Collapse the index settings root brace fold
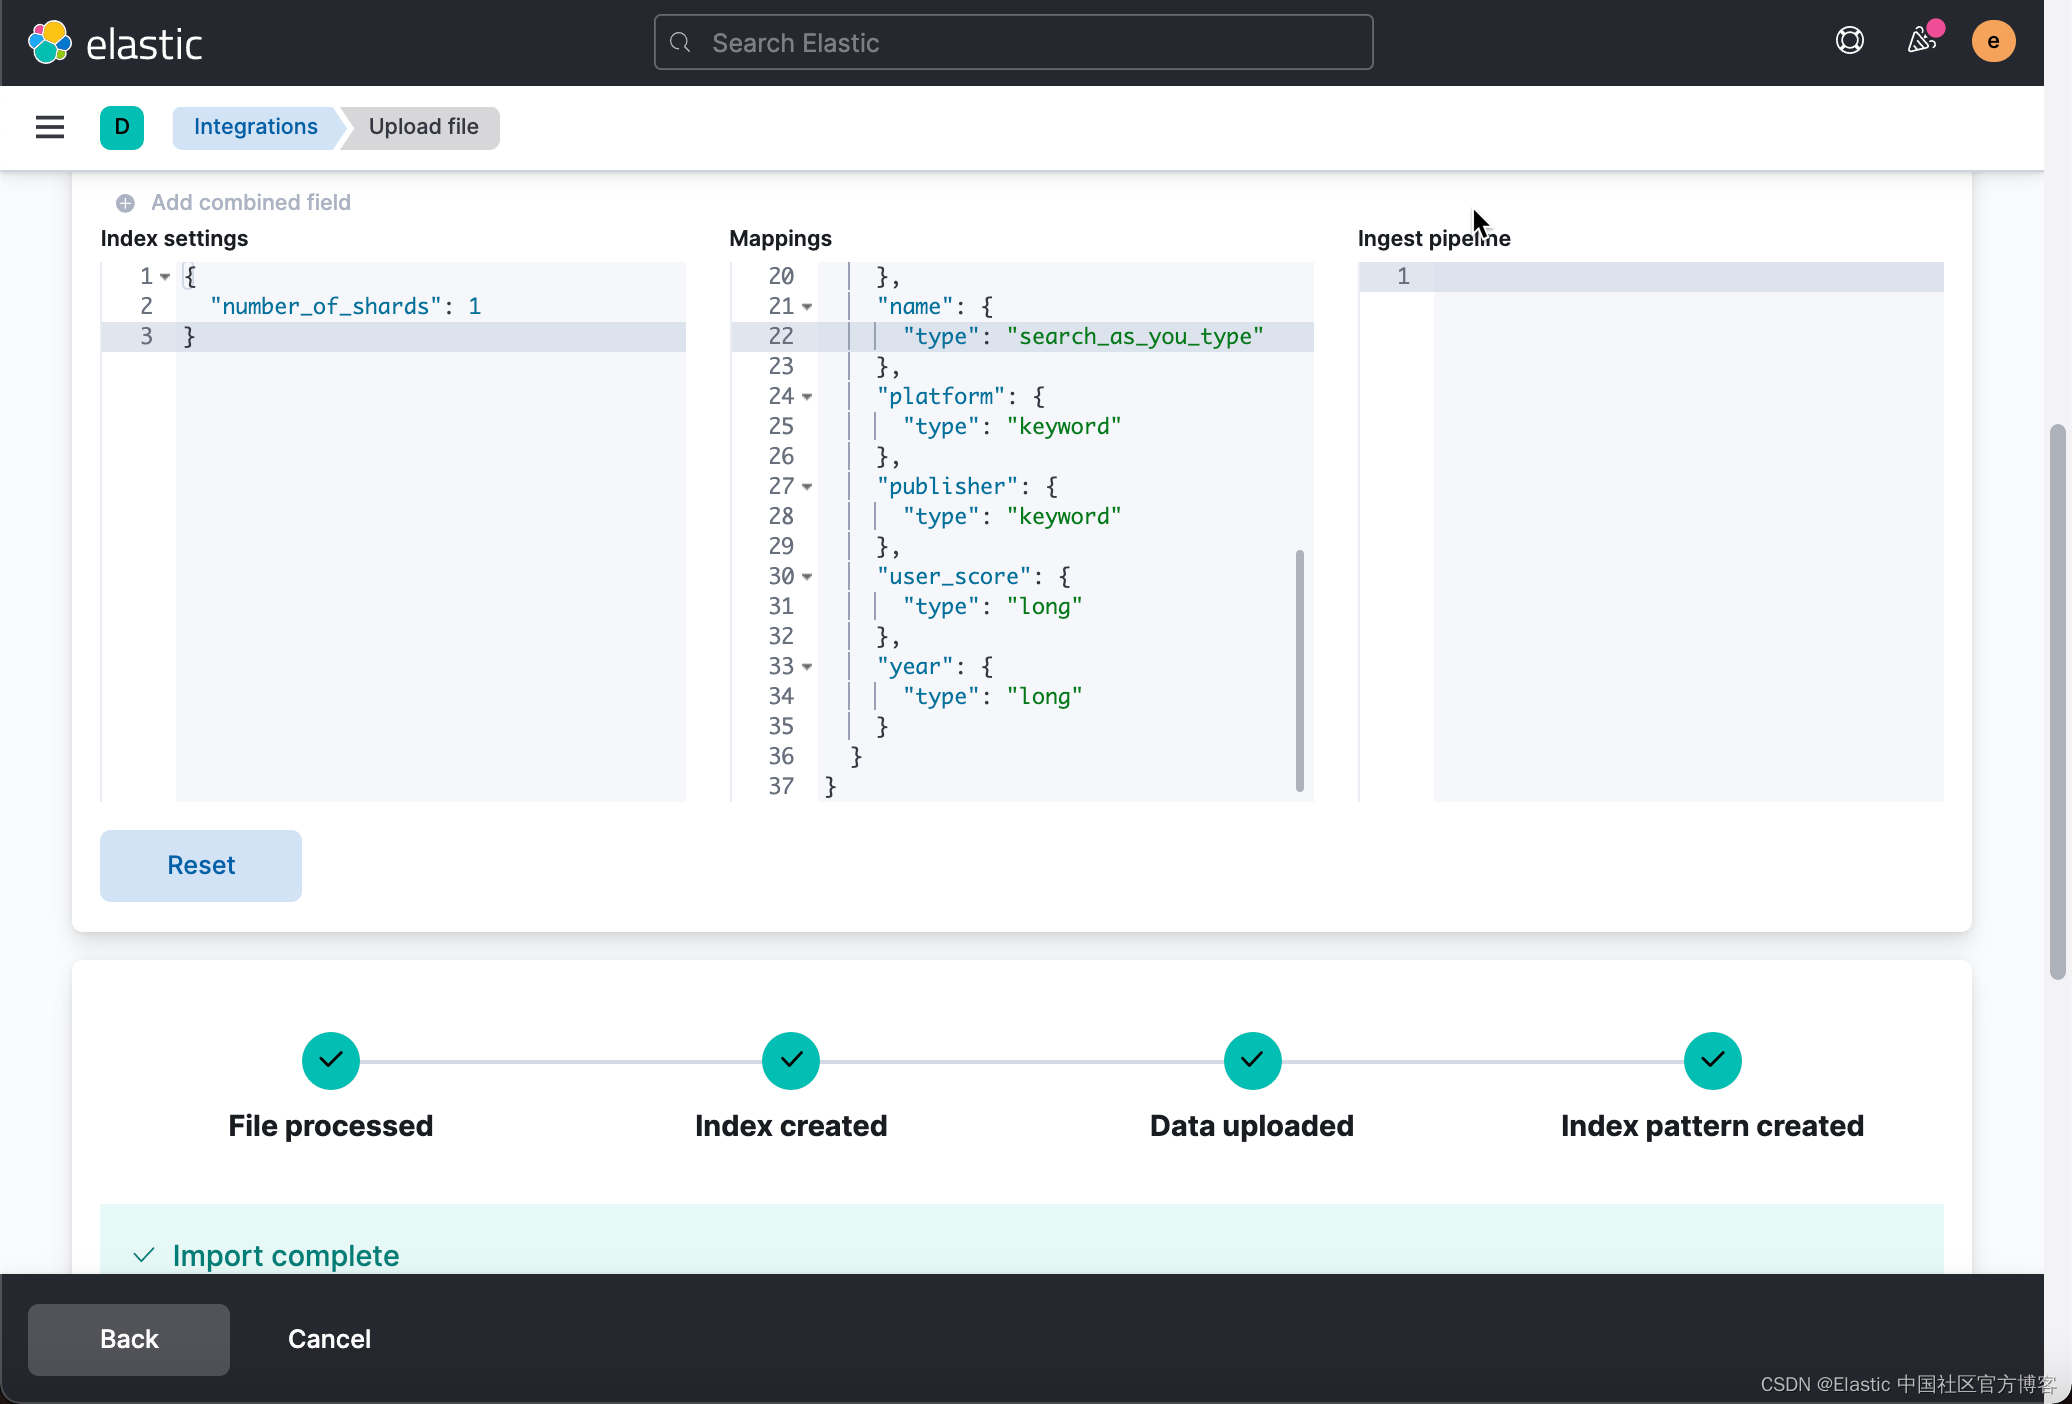This screenshot has height=1404, width=2072. point(165,277)
